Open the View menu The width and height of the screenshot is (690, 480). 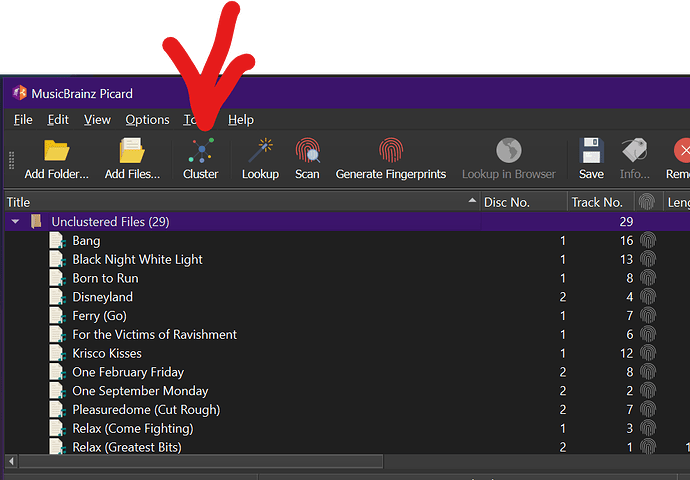tap(97, 120)
